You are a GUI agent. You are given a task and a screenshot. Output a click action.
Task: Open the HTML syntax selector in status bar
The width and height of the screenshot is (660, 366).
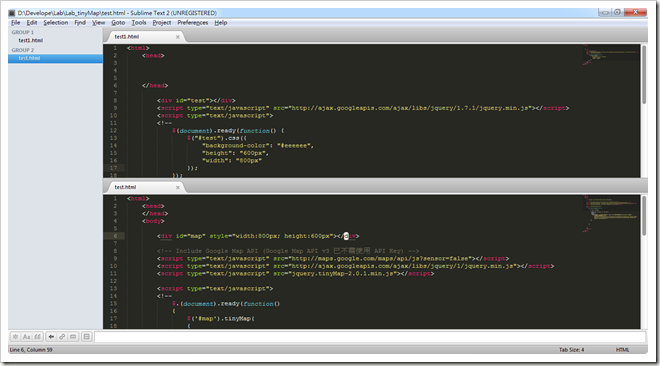tap(623, 350)
